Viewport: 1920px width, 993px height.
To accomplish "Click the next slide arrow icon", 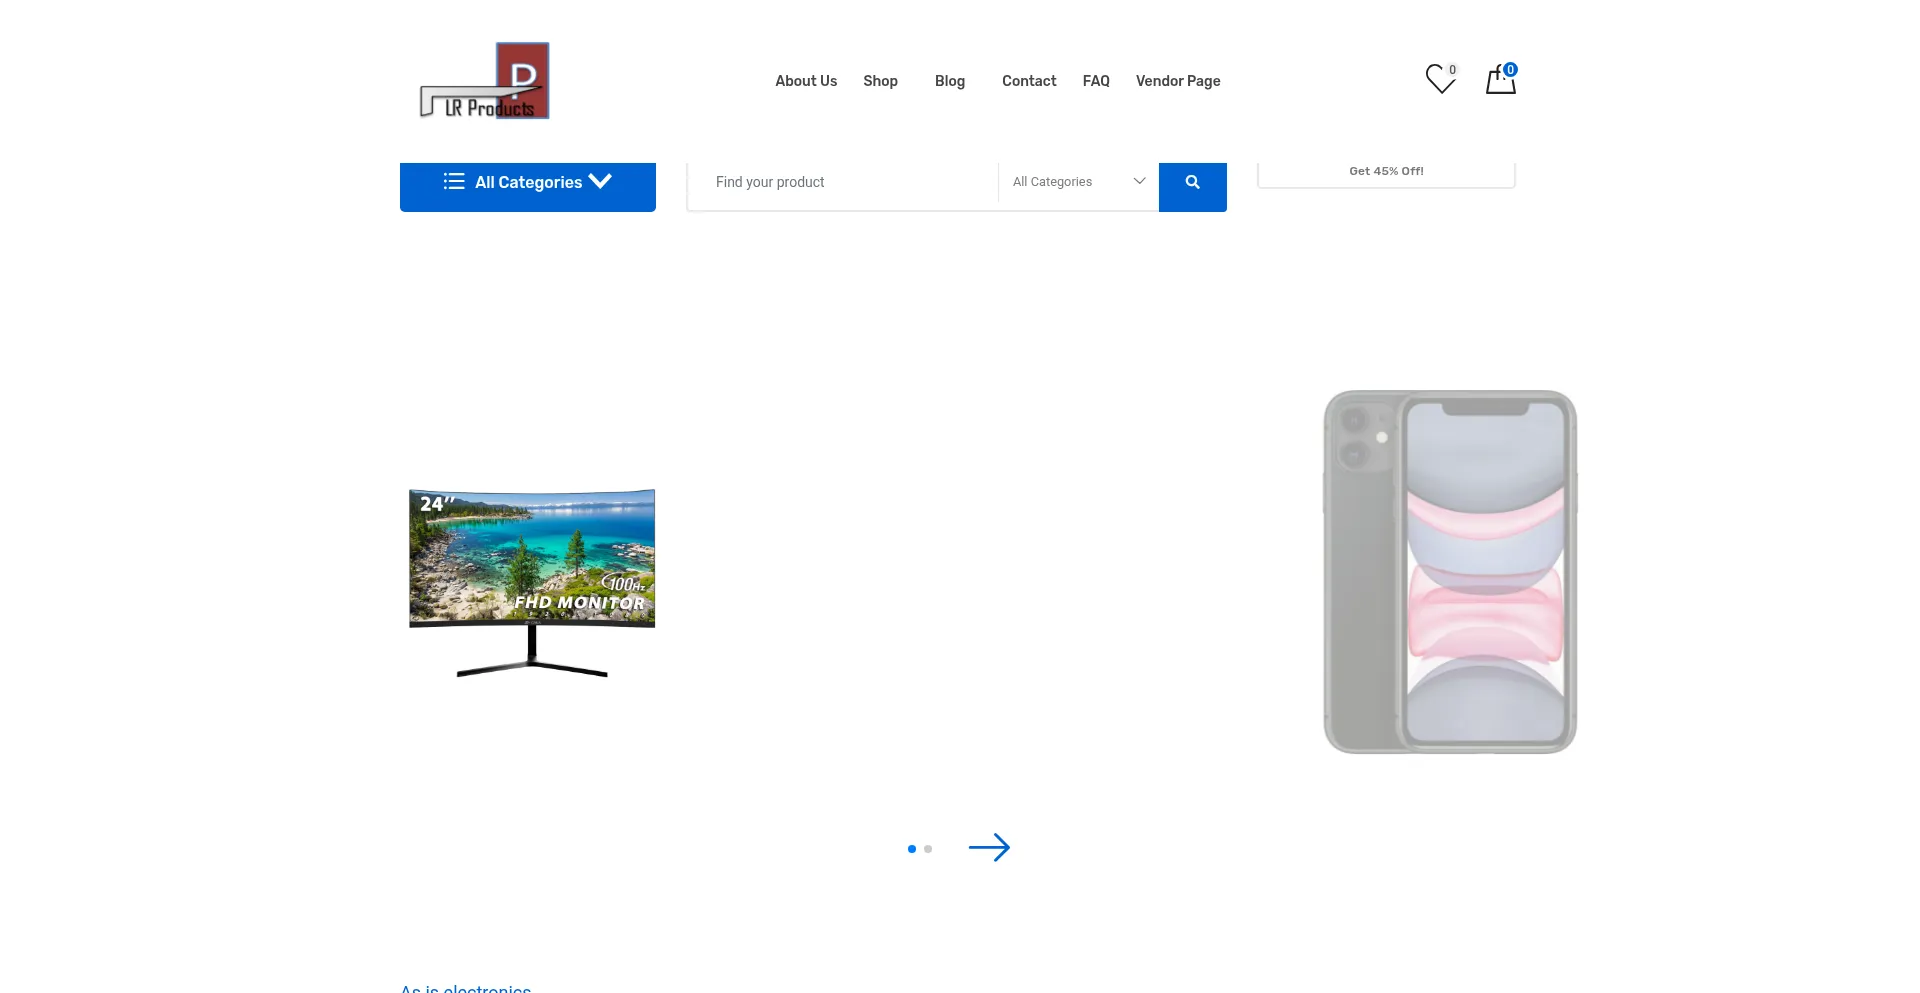I will pos(989,848).
